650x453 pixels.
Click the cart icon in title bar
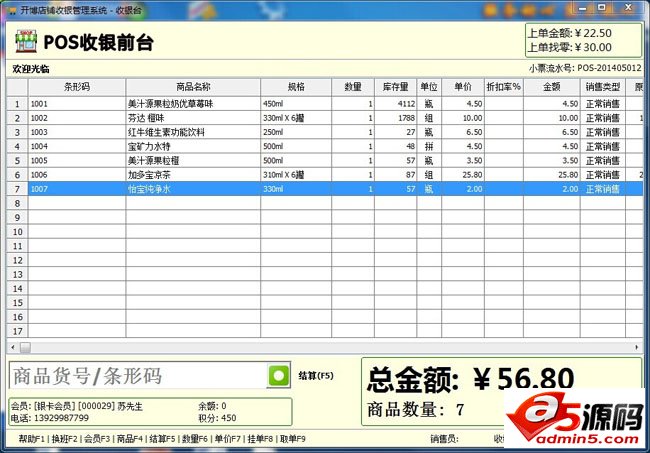[x=12, y=10]
